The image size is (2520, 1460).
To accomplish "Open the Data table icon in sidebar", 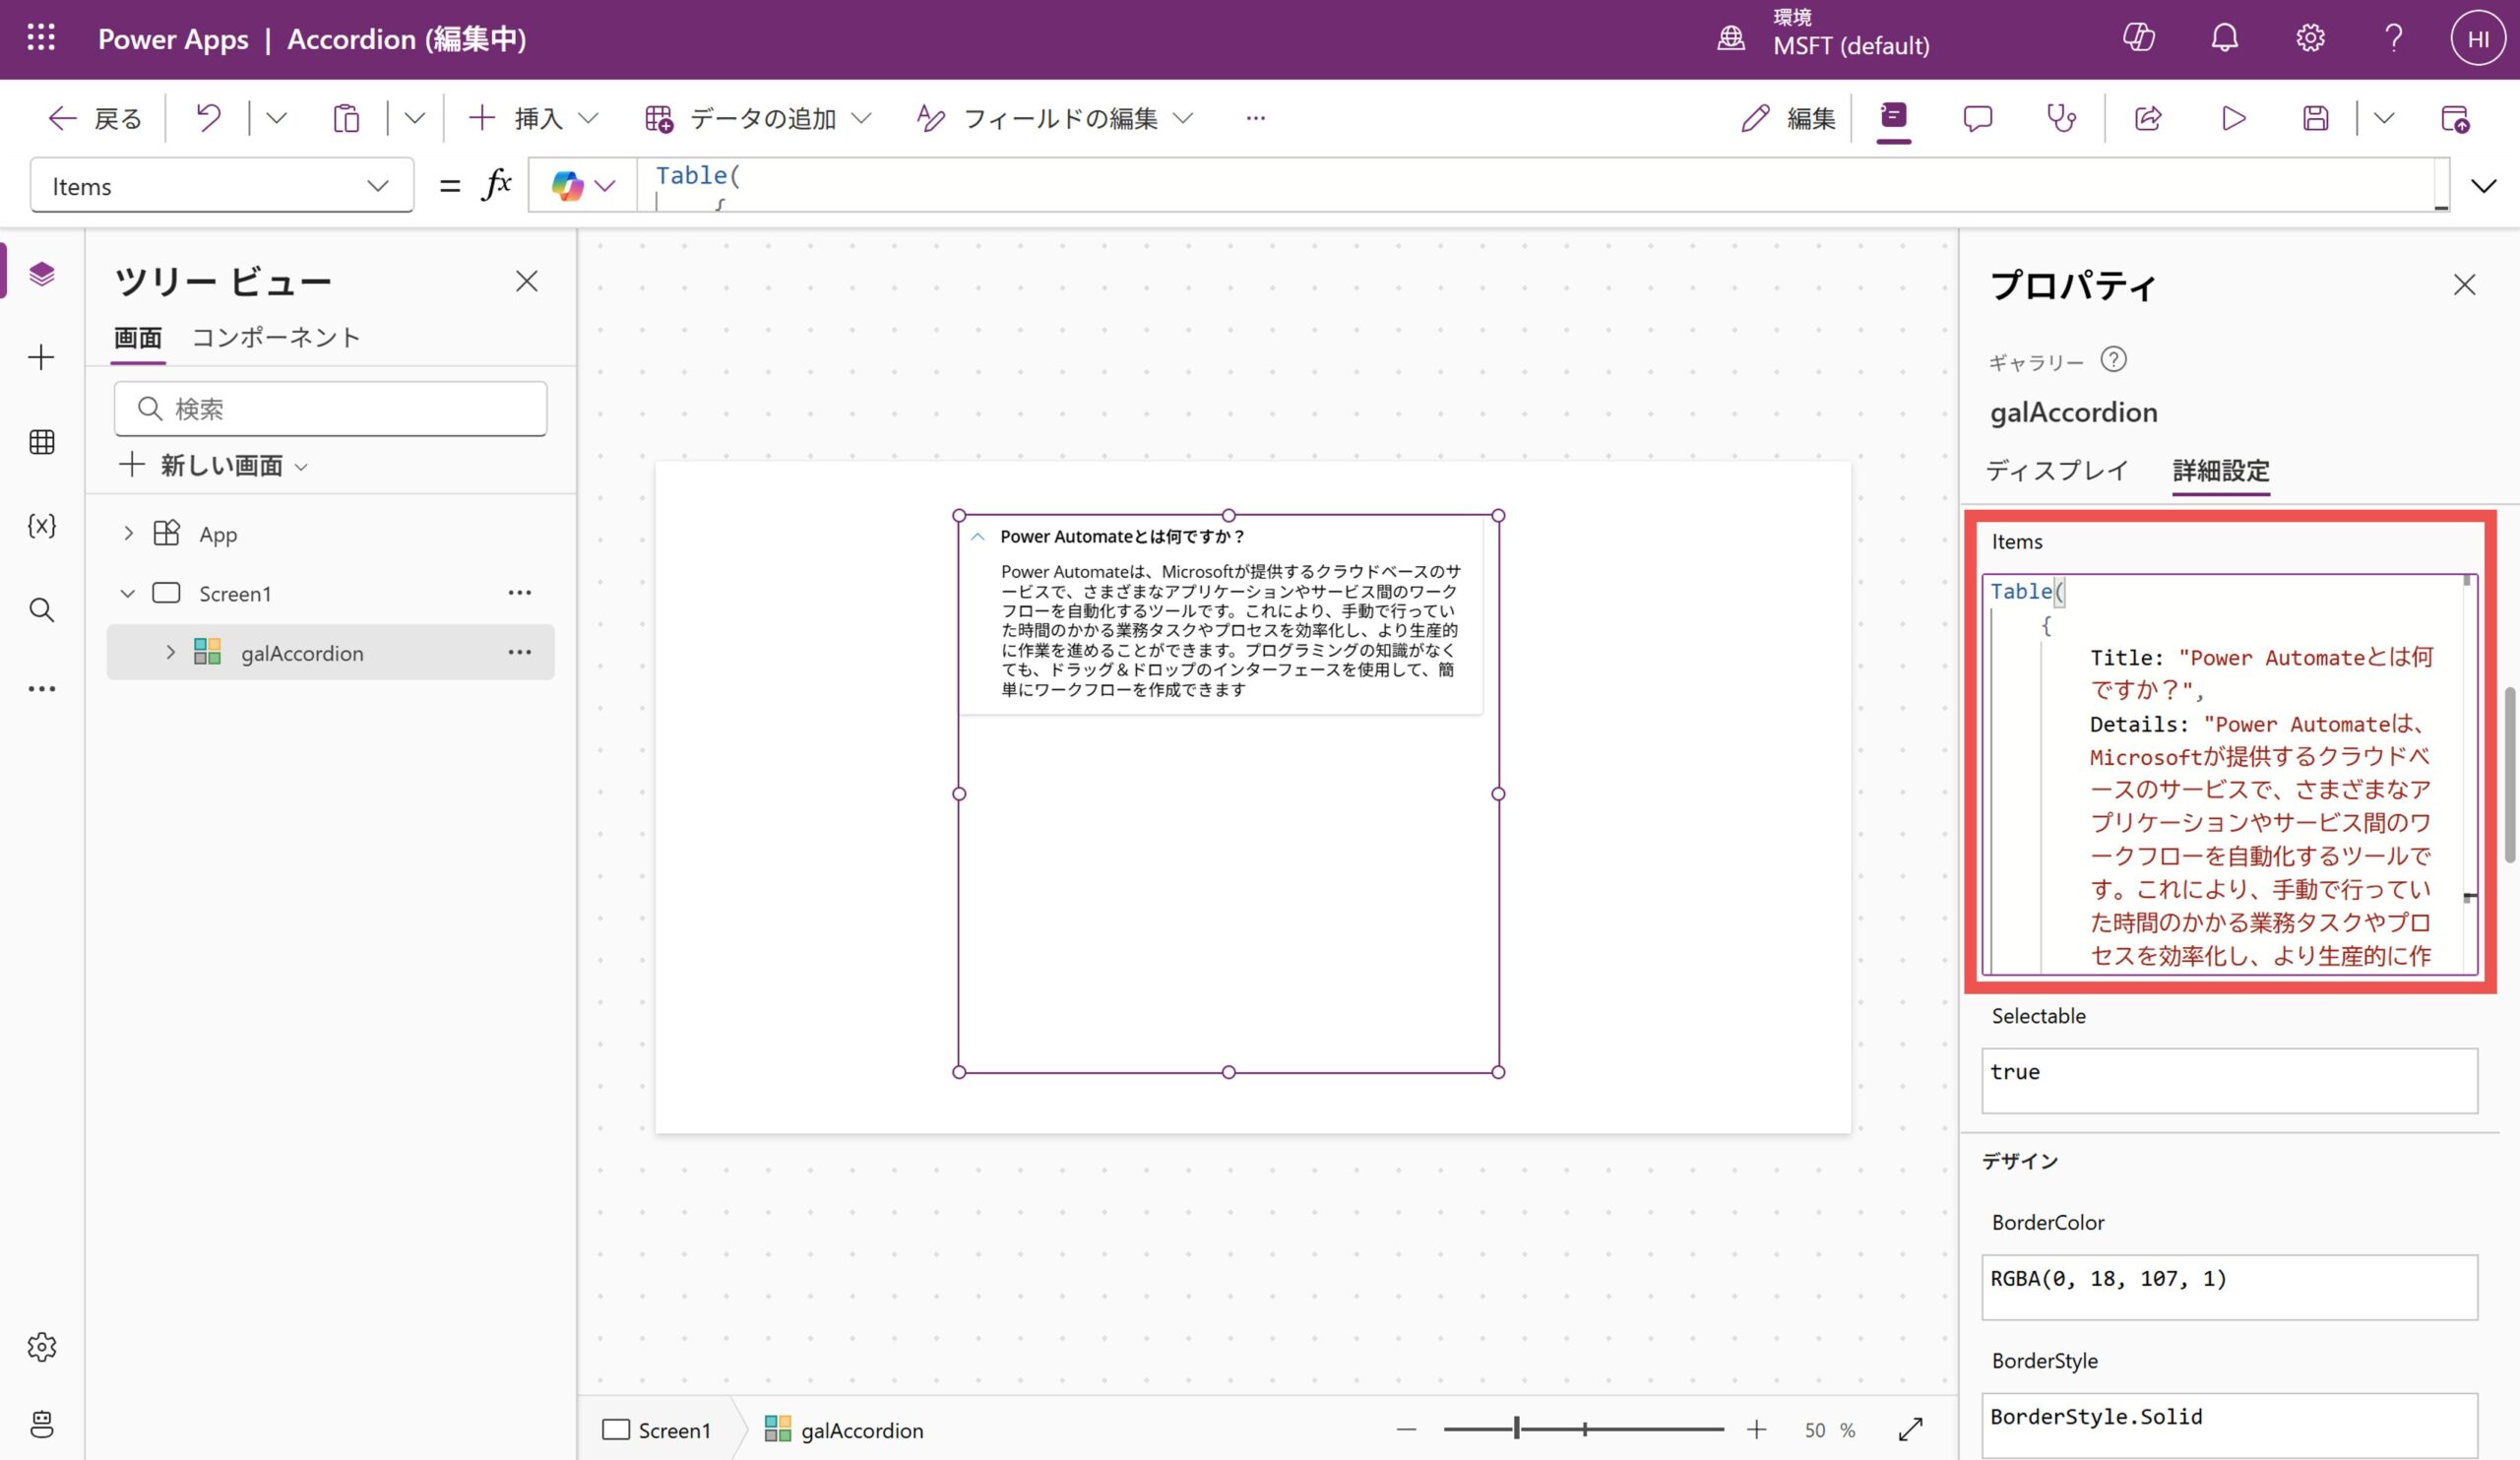I will (41, 441).
